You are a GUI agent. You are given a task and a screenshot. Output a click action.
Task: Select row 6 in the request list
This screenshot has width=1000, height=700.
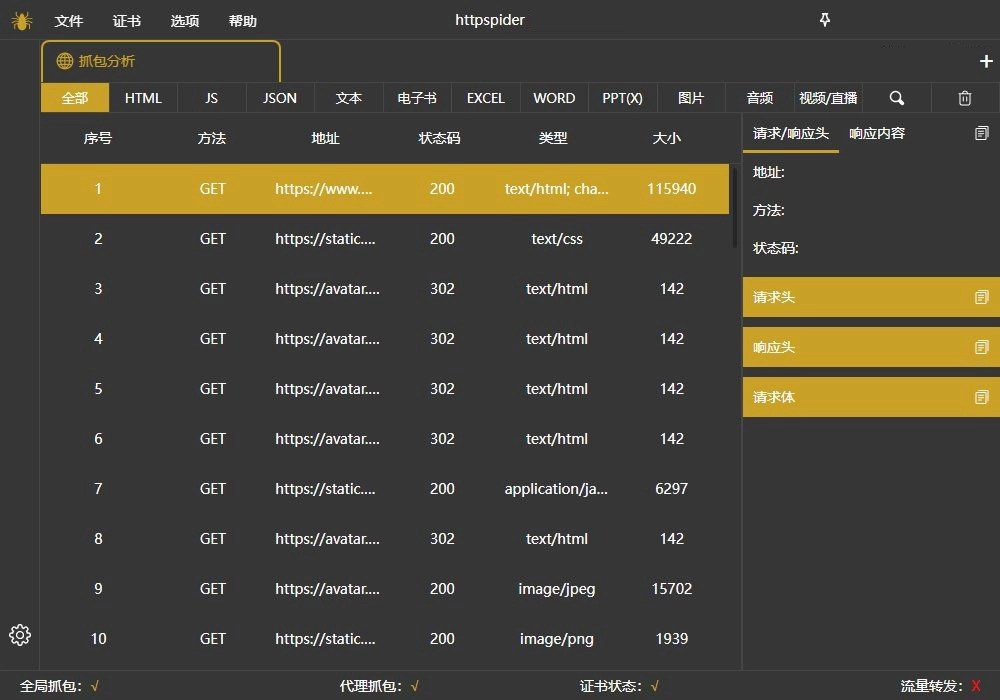[385, 439]
